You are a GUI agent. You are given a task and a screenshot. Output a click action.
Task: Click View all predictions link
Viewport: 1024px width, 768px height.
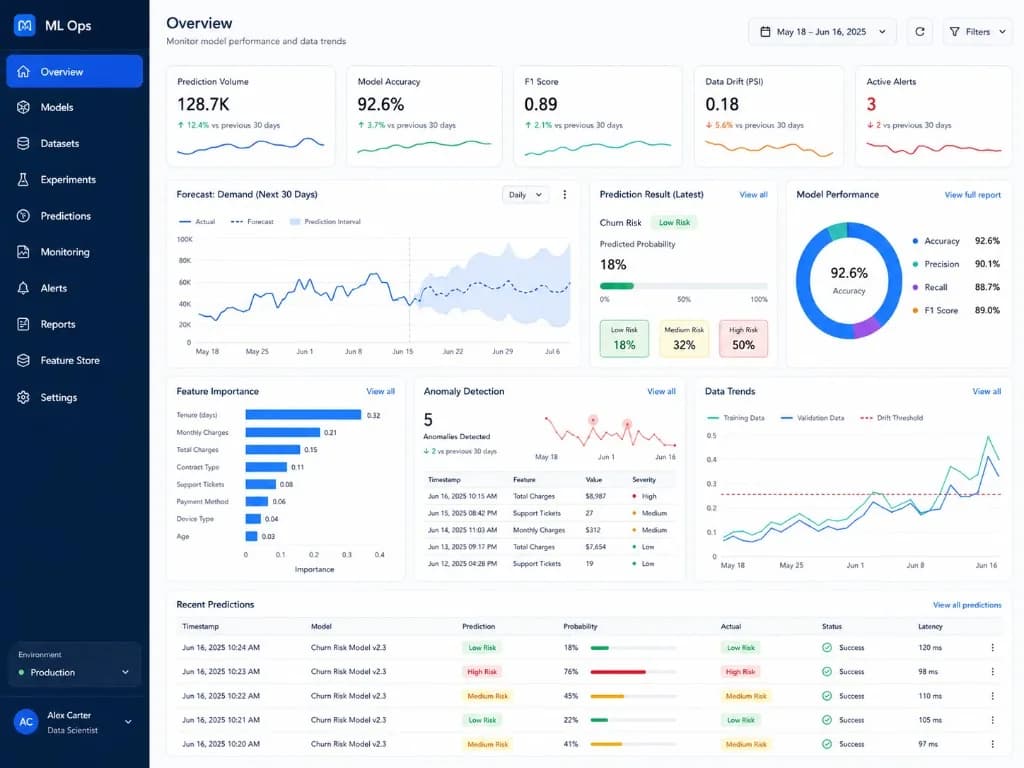pos(967,605)
